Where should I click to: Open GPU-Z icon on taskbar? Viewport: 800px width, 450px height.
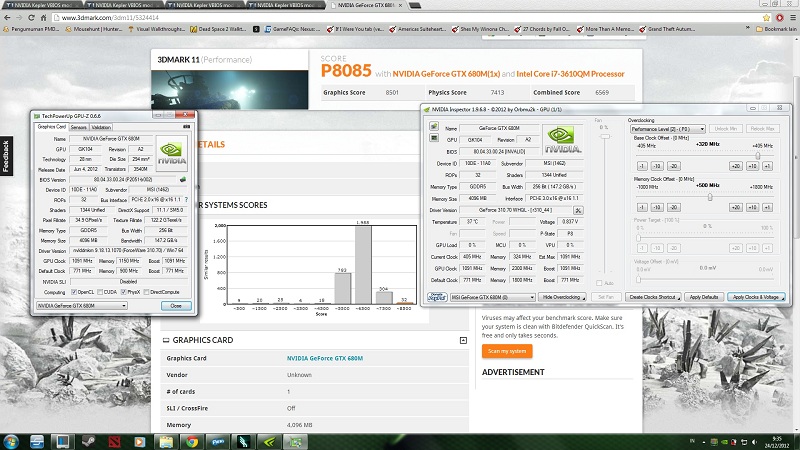click(295, 442)
